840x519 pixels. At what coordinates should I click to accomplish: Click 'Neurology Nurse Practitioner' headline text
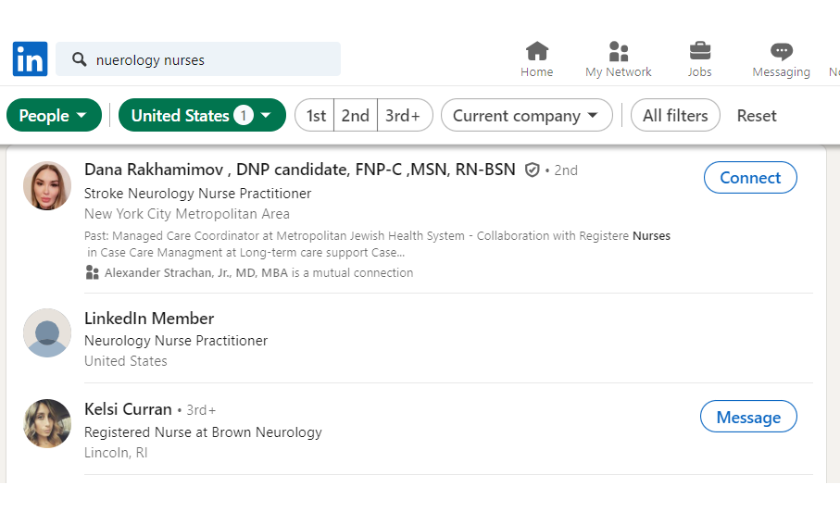[x=176, y=341]
